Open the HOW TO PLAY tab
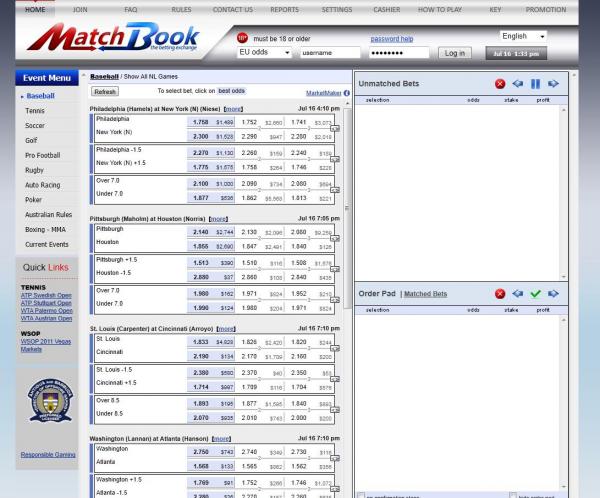Image resolution: width=600 pixels, height=498 pixels. click(440, 10)
